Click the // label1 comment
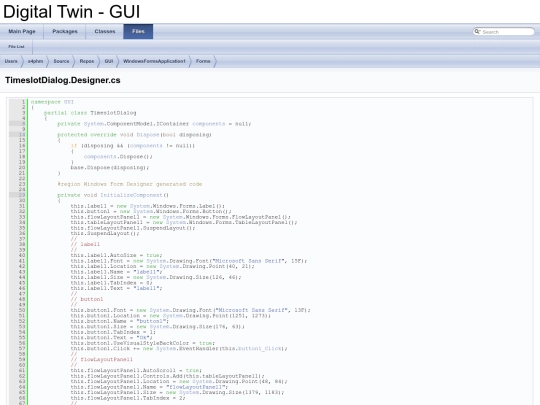The width and height of the screenshot is (540, 405). (x=85, y=244)
